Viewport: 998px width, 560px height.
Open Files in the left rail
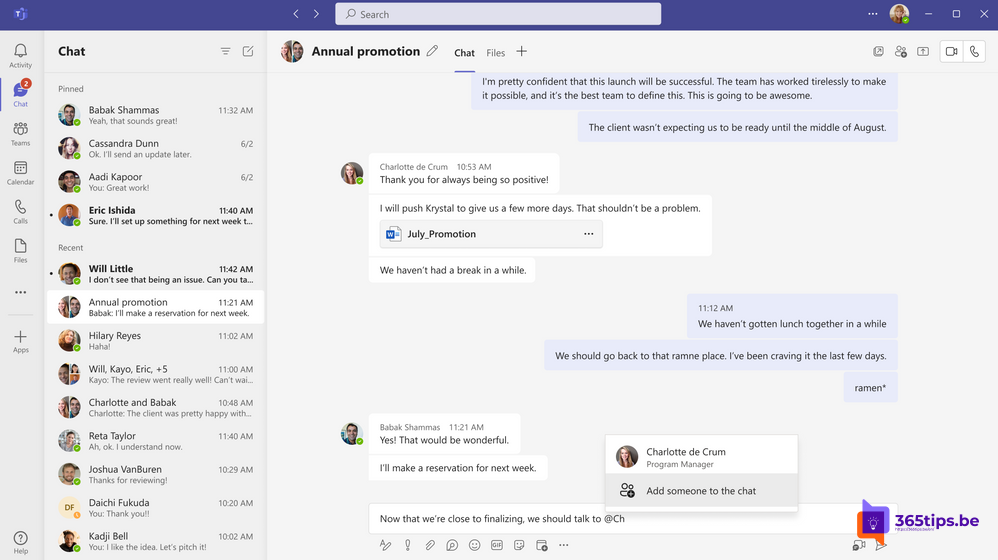20,250
